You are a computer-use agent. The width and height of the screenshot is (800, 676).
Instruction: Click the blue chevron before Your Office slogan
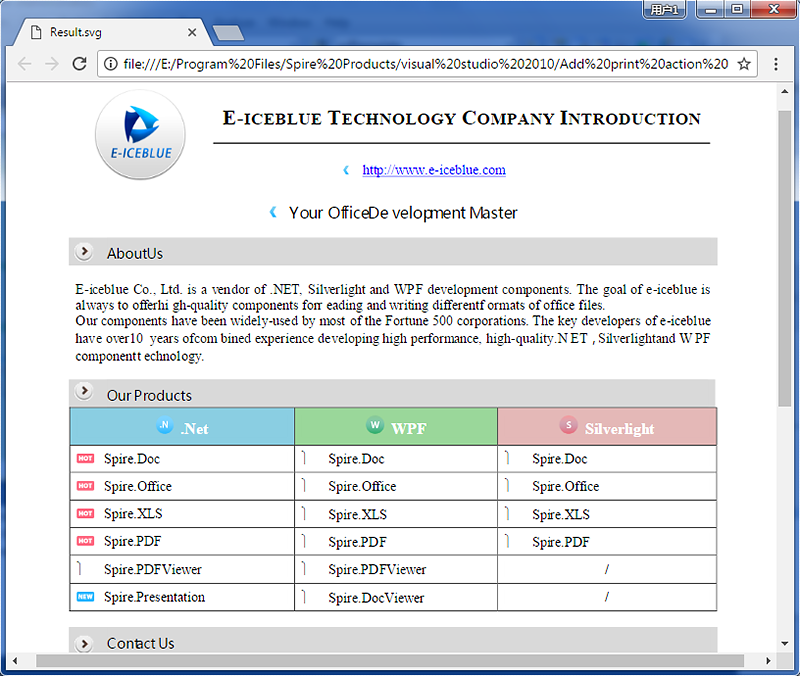tap(273, 212)
